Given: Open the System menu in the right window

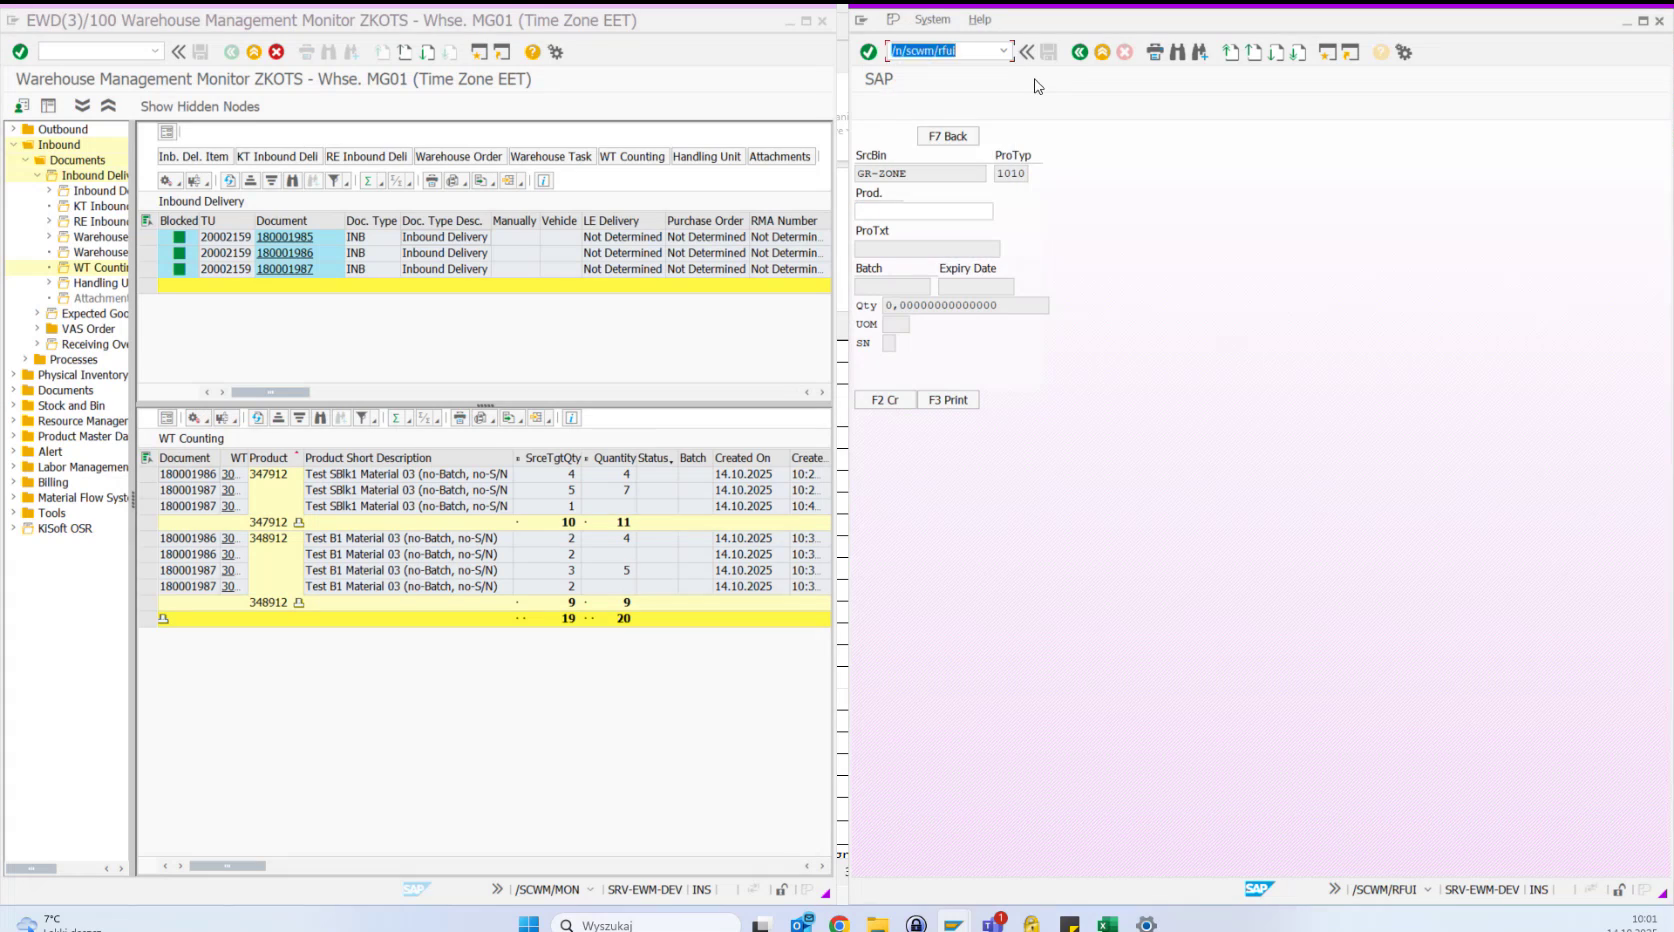Looking at the screenshot, I should tap(932, 19).
